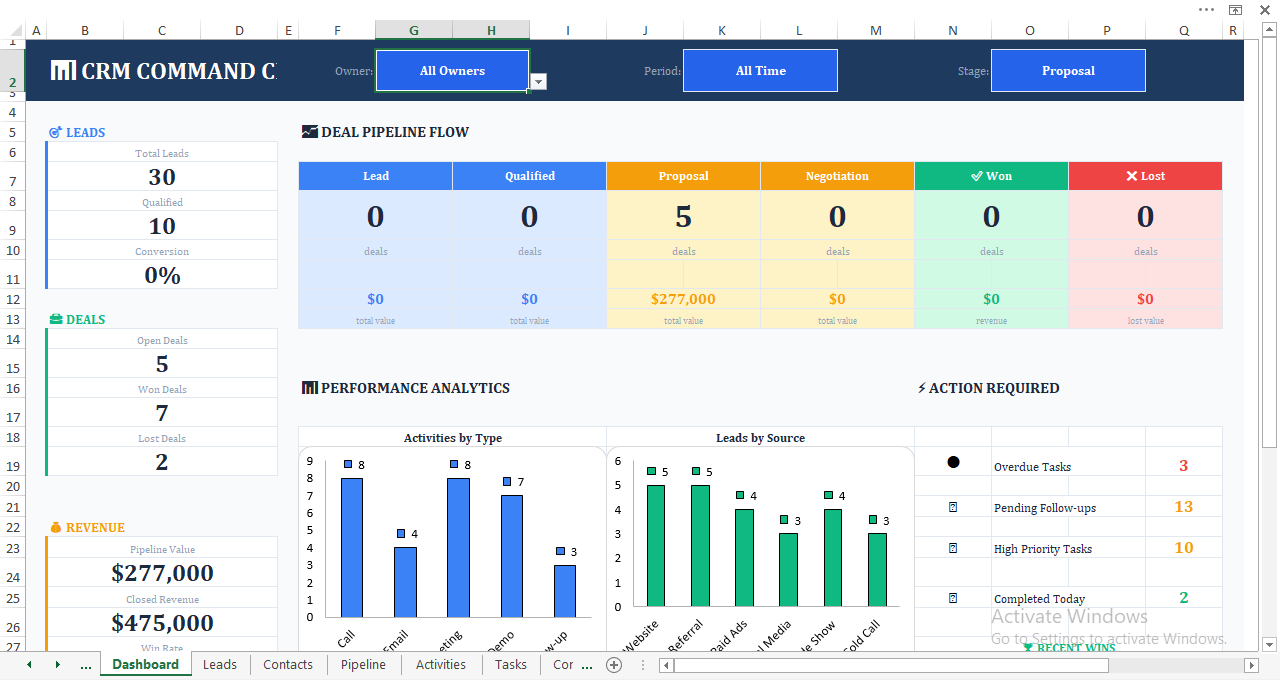Show more sheets via ellipsis after Cor tab
The width and height of the screenshot is (1280, 680).
[586, 665]
